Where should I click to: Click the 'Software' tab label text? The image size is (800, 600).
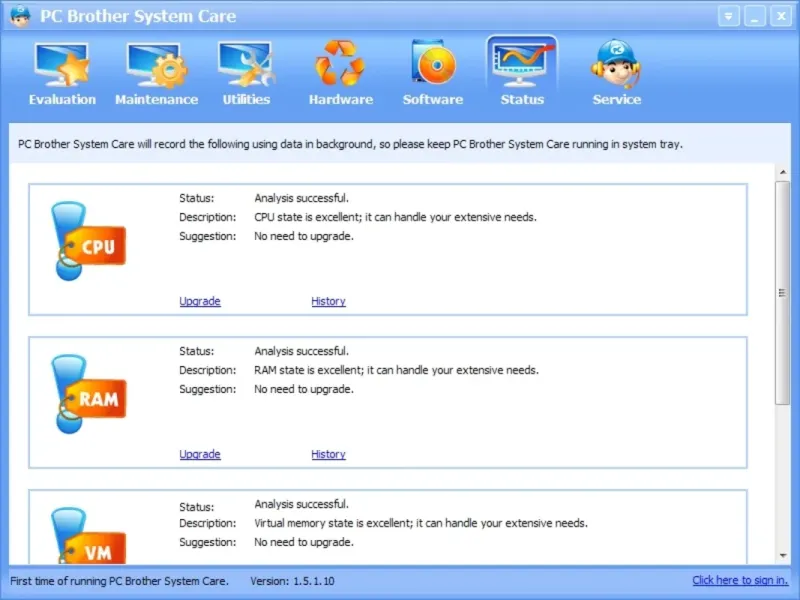[x=433, y=99]
